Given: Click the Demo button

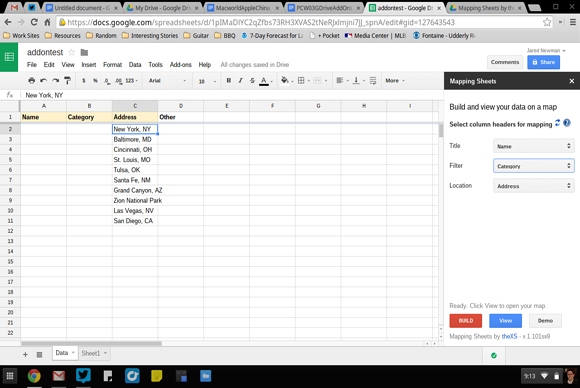Looking at the screenshot, I should 545,321.
